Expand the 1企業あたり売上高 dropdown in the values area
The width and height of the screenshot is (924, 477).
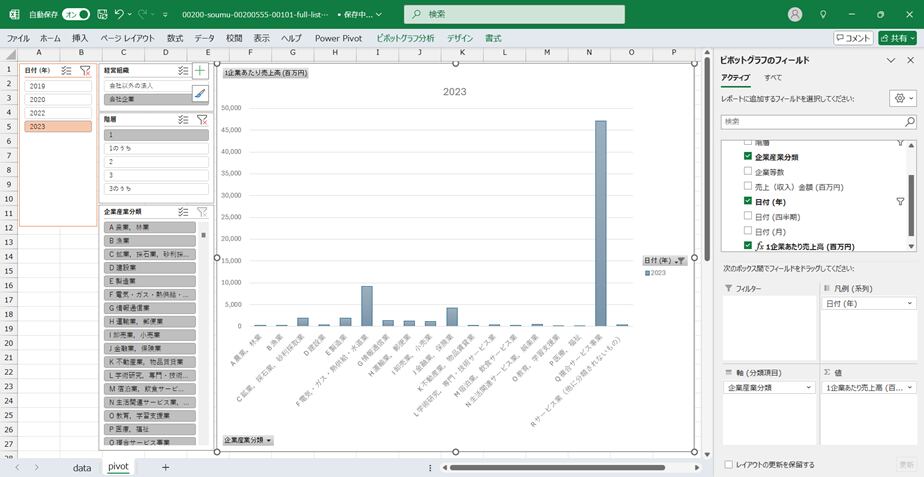pos(909,386)
